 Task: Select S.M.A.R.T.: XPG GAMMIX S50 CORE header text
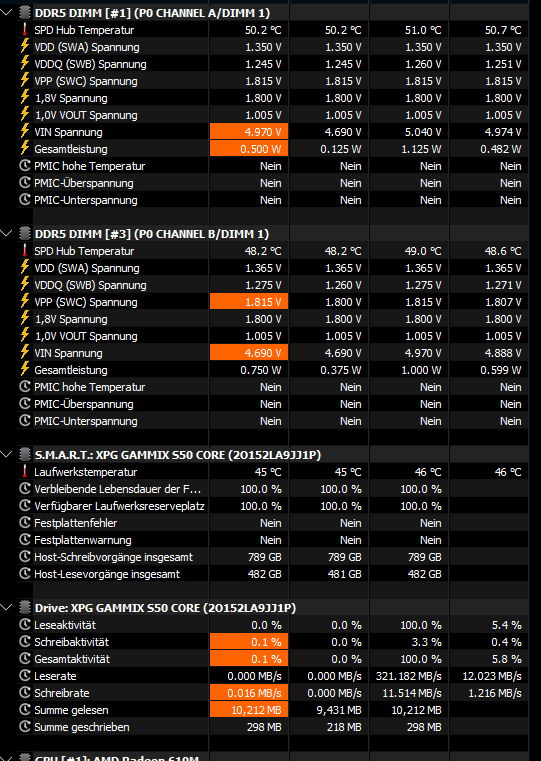(178, 455)
